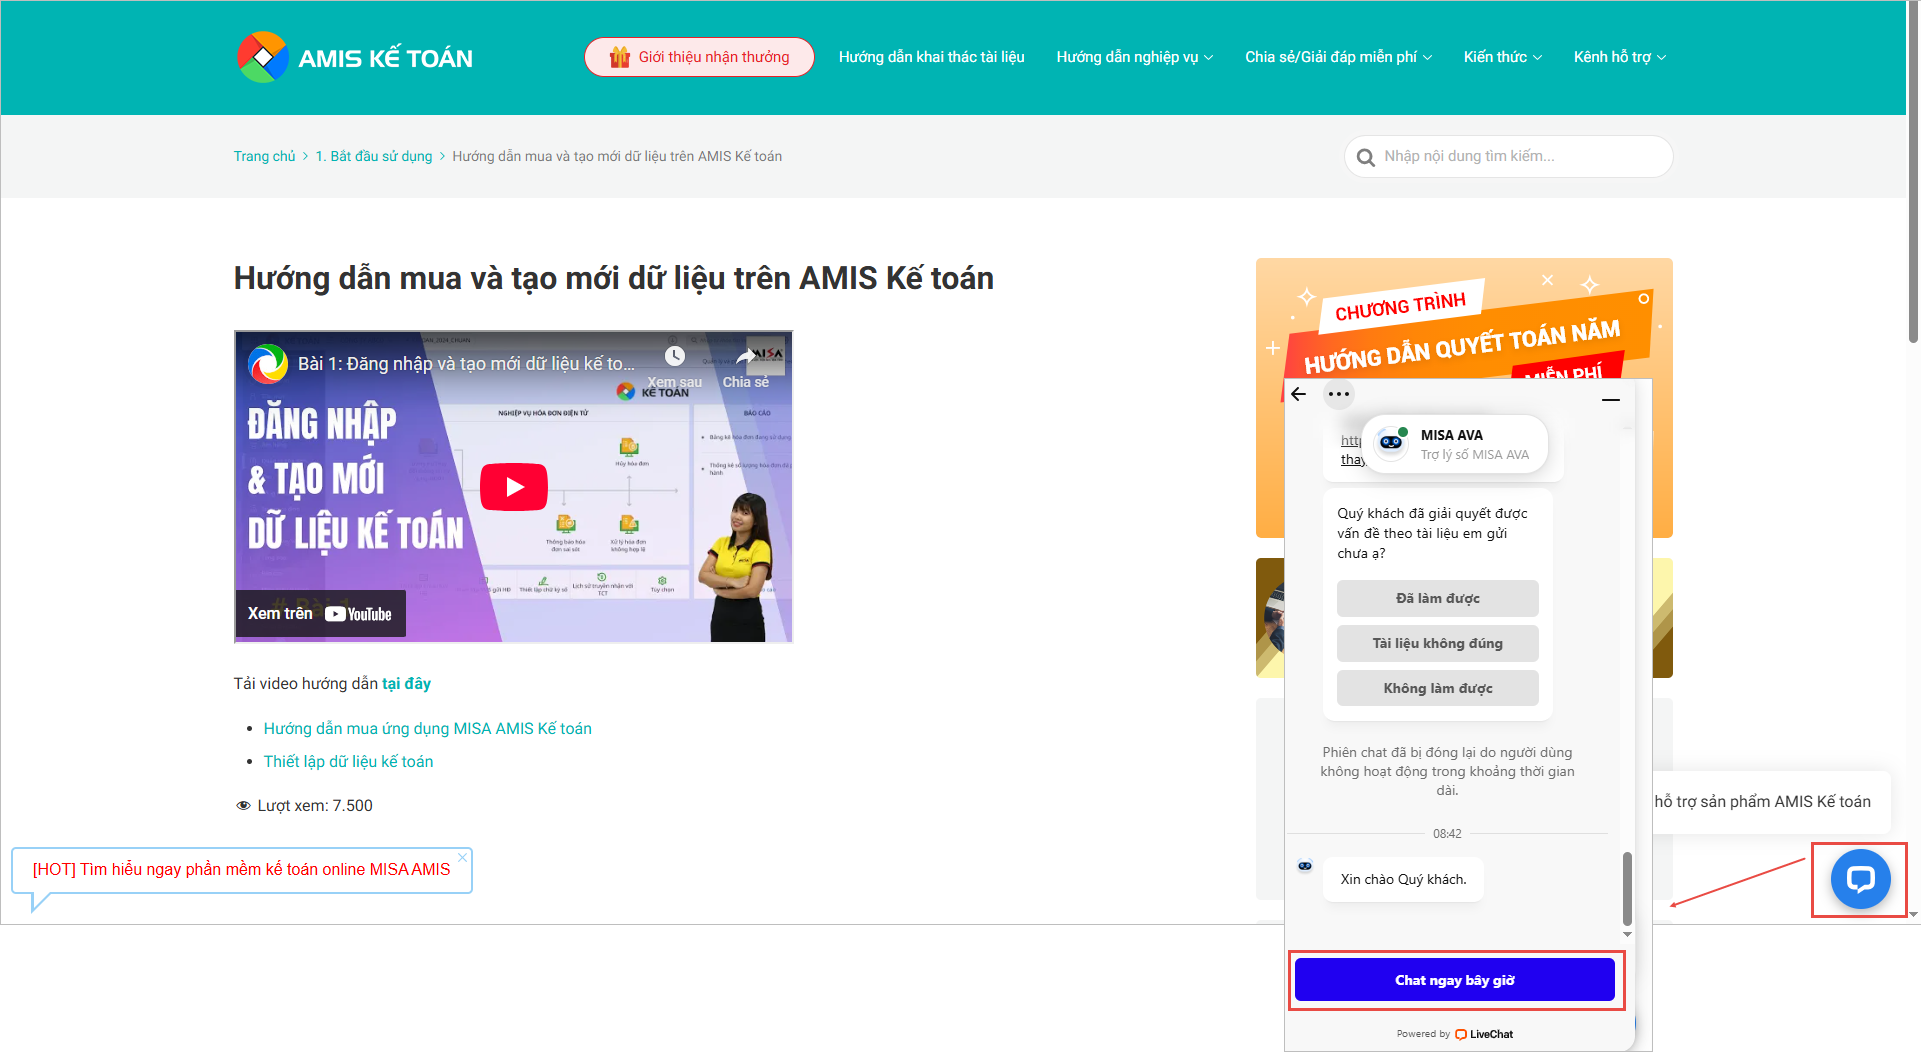The width and height of the screenshot is (1921, 1056).
Task: Click the search input field
Action: 1509,157
